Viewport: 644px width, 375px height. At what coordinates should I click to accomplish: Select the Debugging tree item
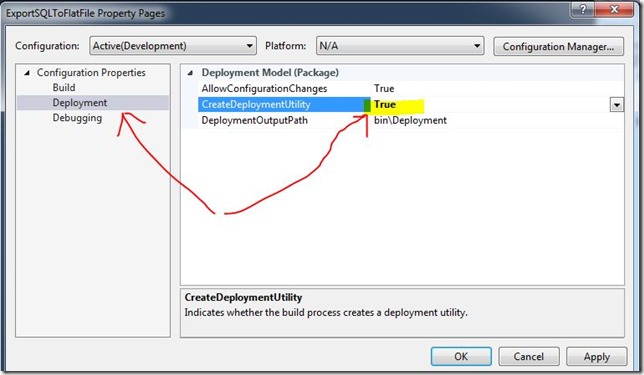(77, 118)
